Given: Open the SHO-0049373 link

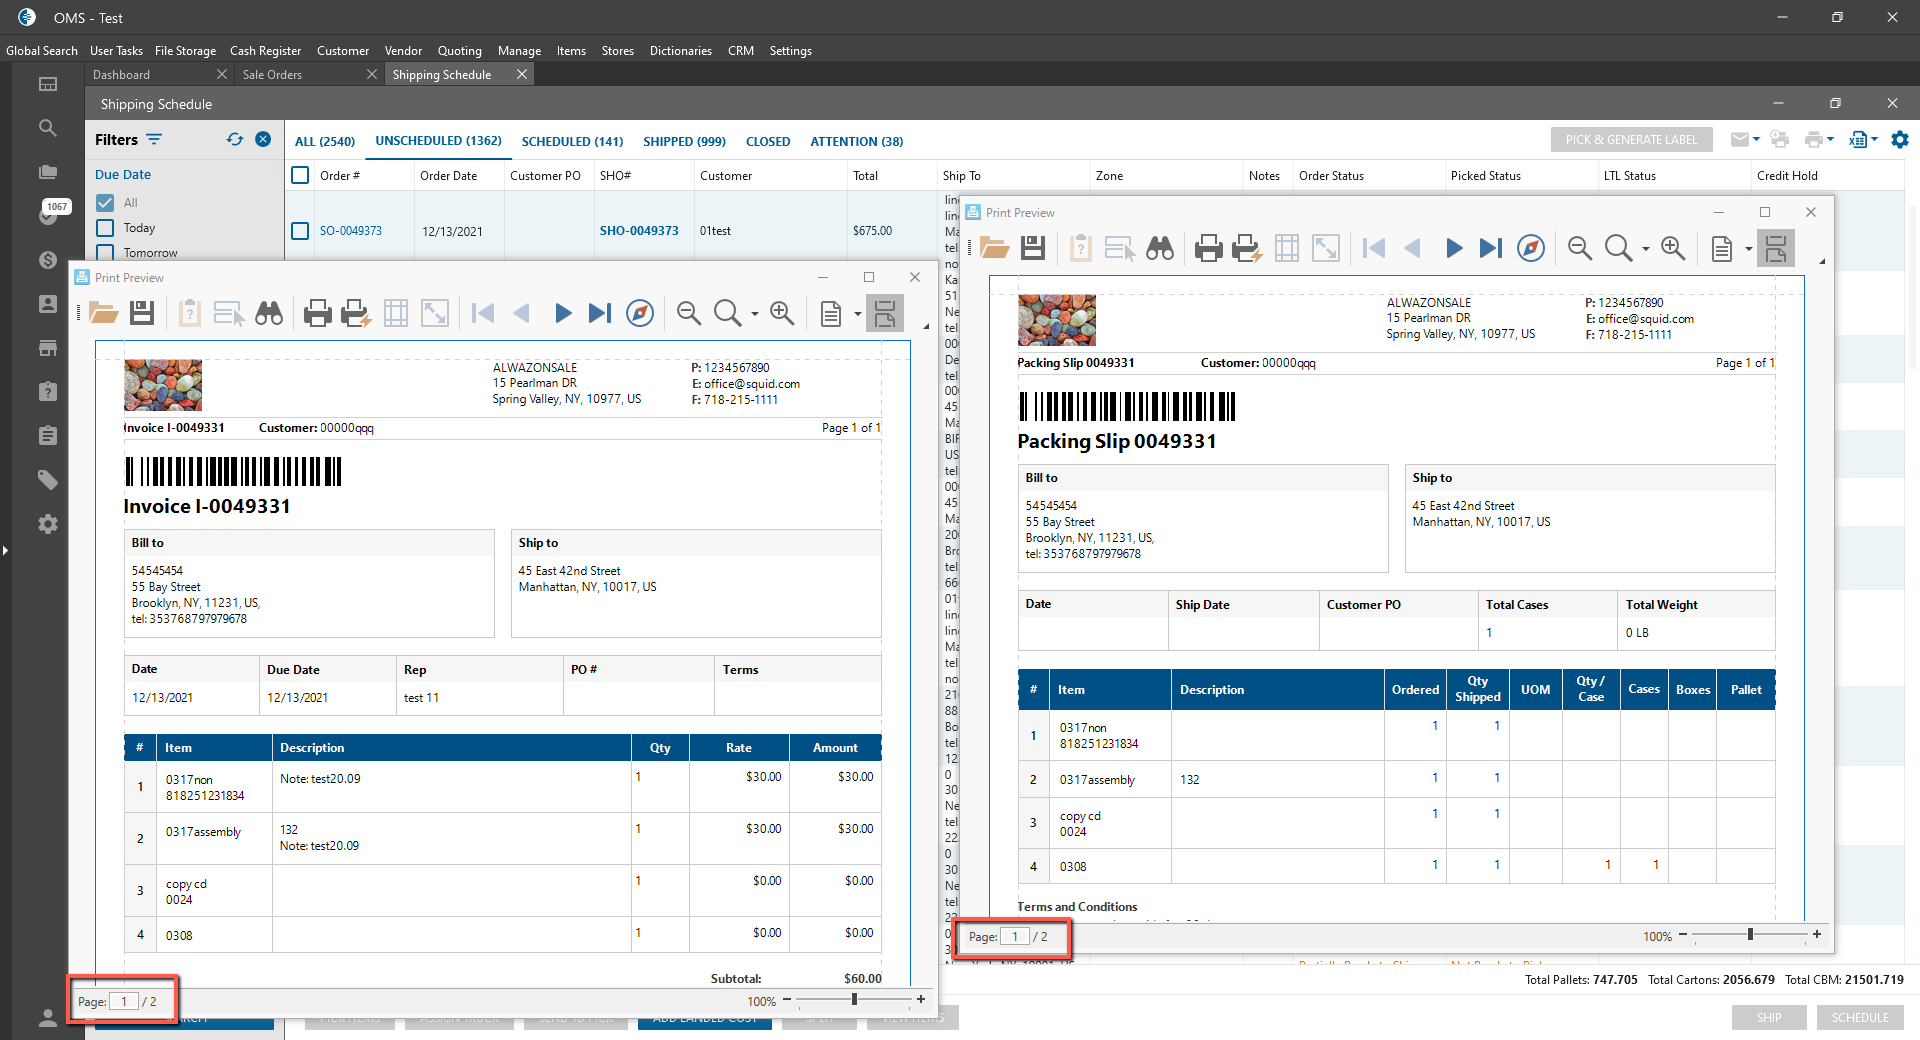Looking at the screenshot, I should [639, 231].
